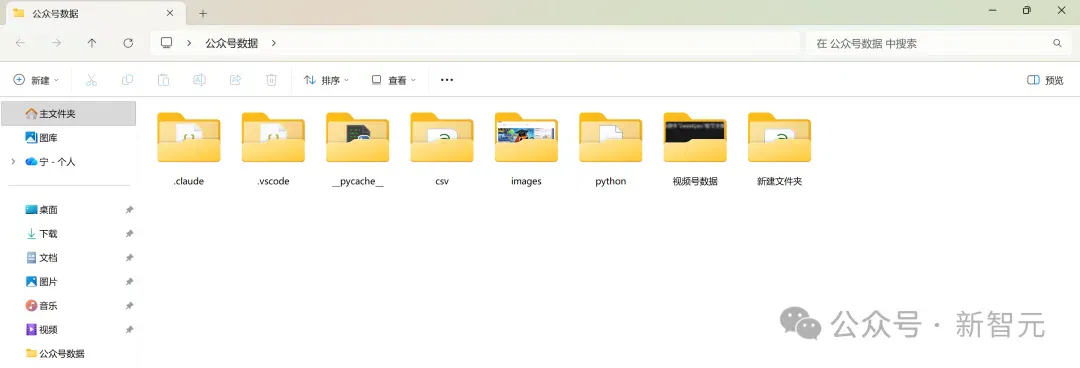The image size is (1080, 368).
Task: Toggle the 预览 preview pane
Action: coord(1045,80)
